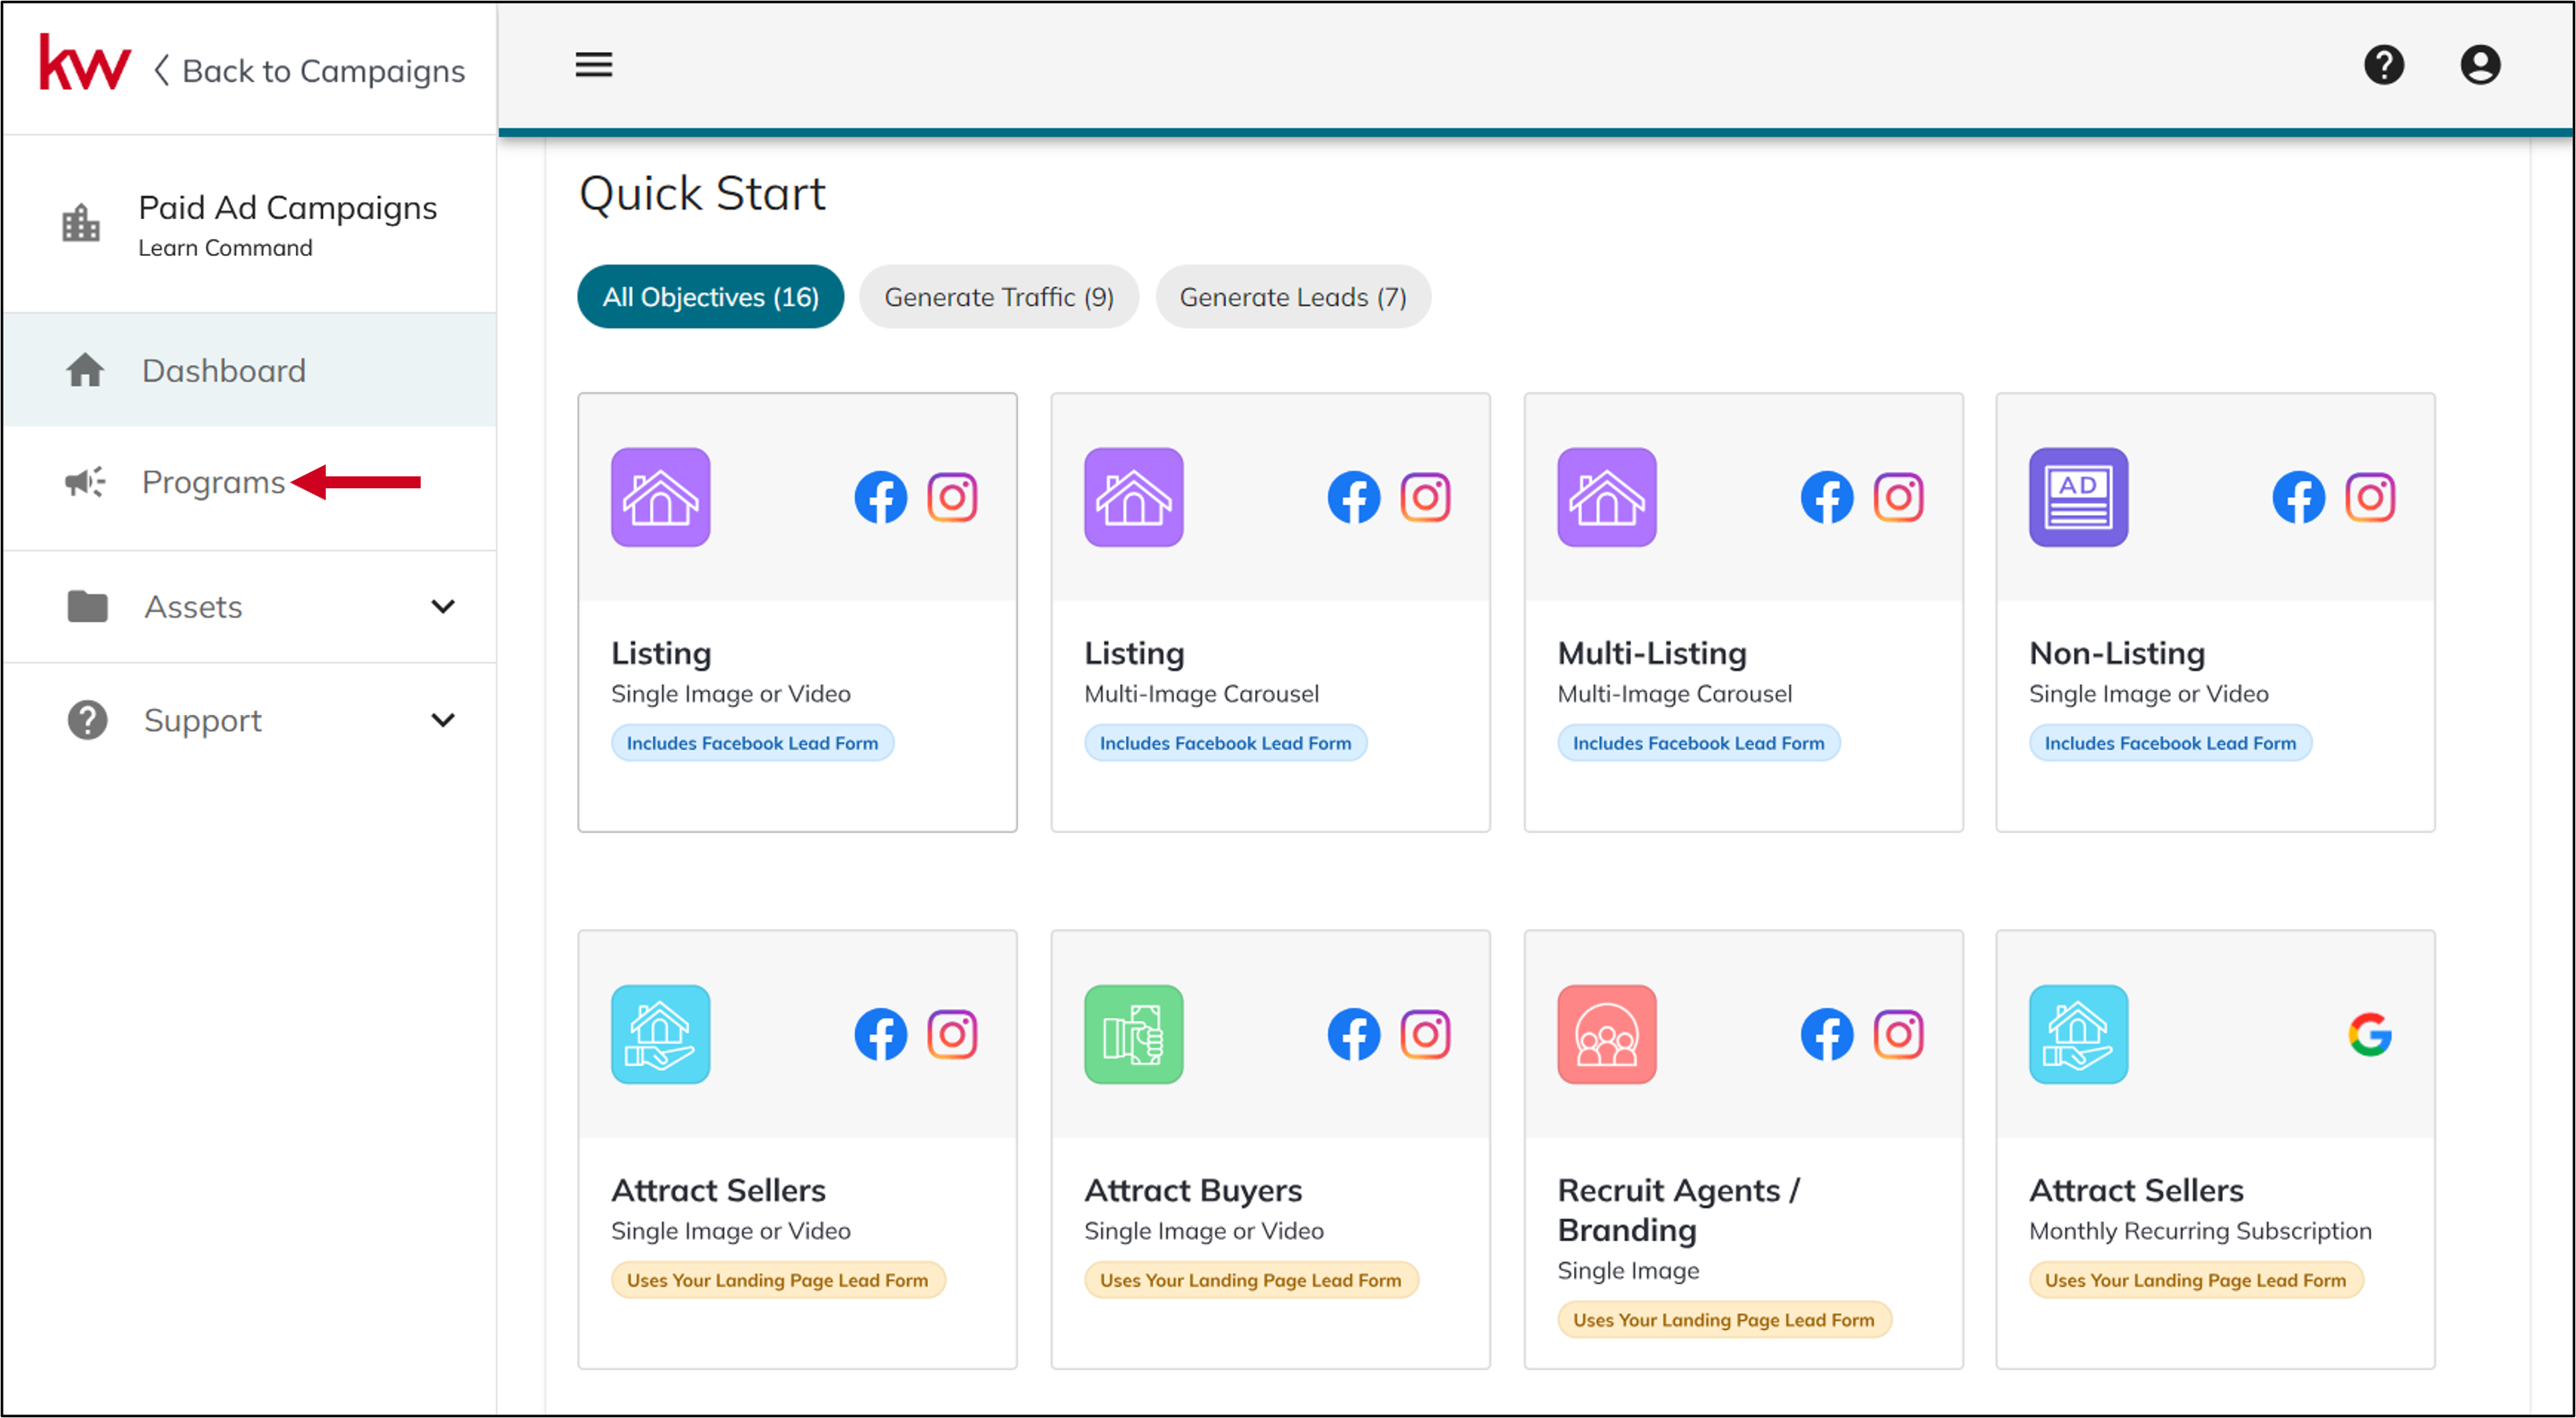The width and height of the screenshot is (2576, 1418).
Task: Open the Multi-Listing card title
Action: point(1652,653)
